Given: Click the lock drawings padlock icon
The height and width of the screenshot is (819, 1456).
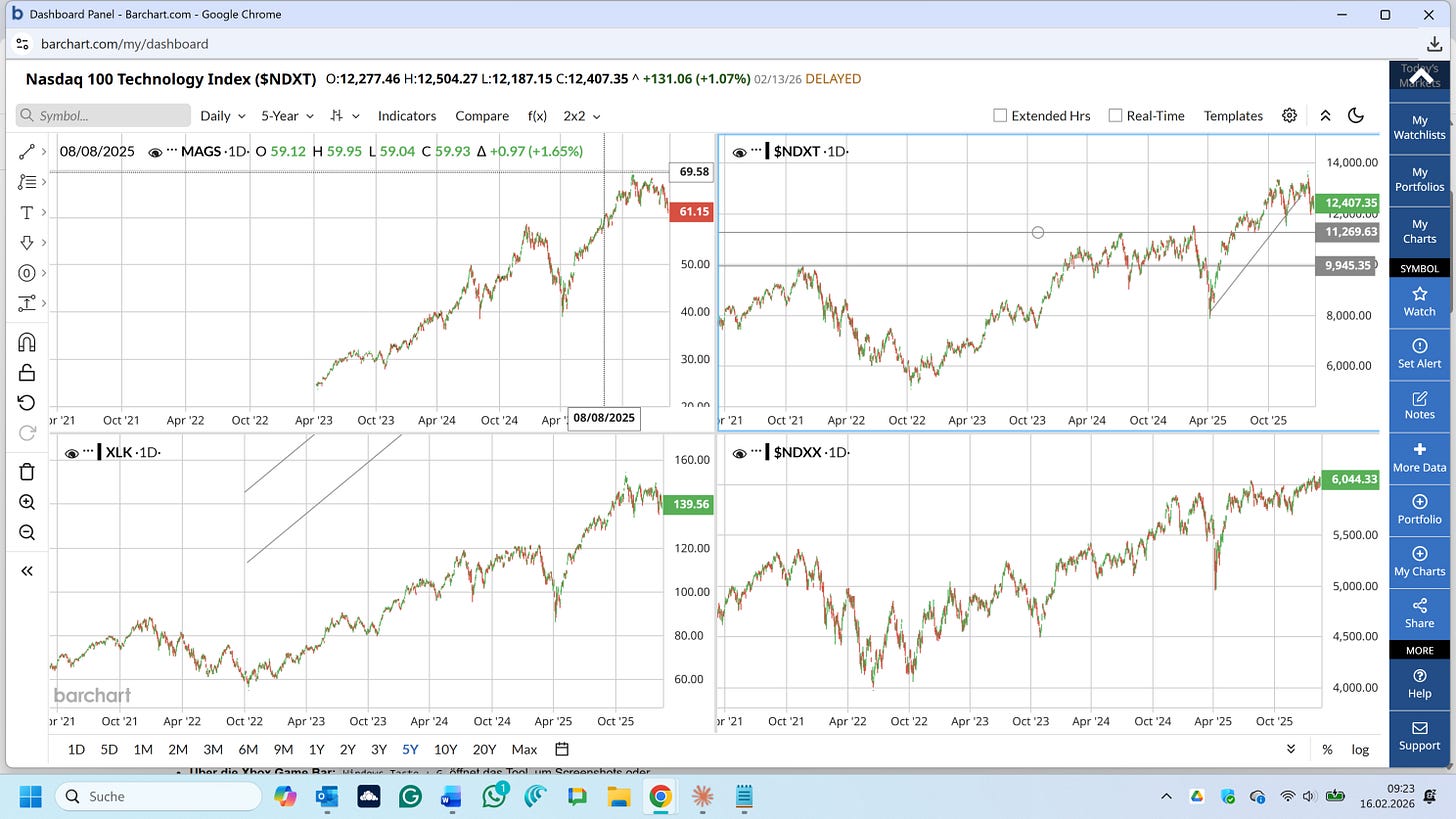Looking at the screenshot, I should tap(27, 372).
